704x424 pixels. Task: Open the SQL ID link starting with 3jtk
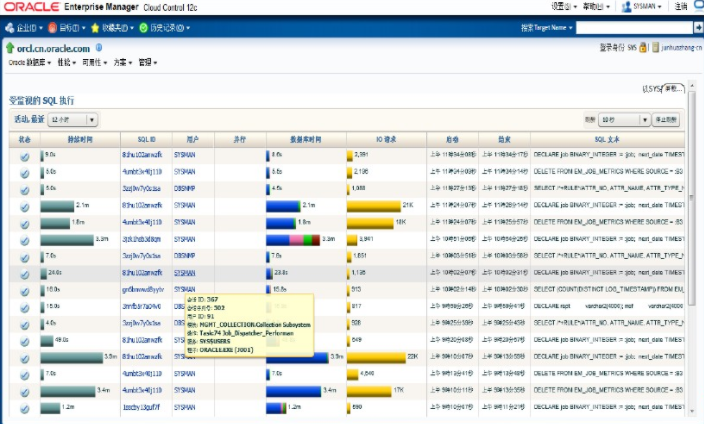(x=141, y=239)
